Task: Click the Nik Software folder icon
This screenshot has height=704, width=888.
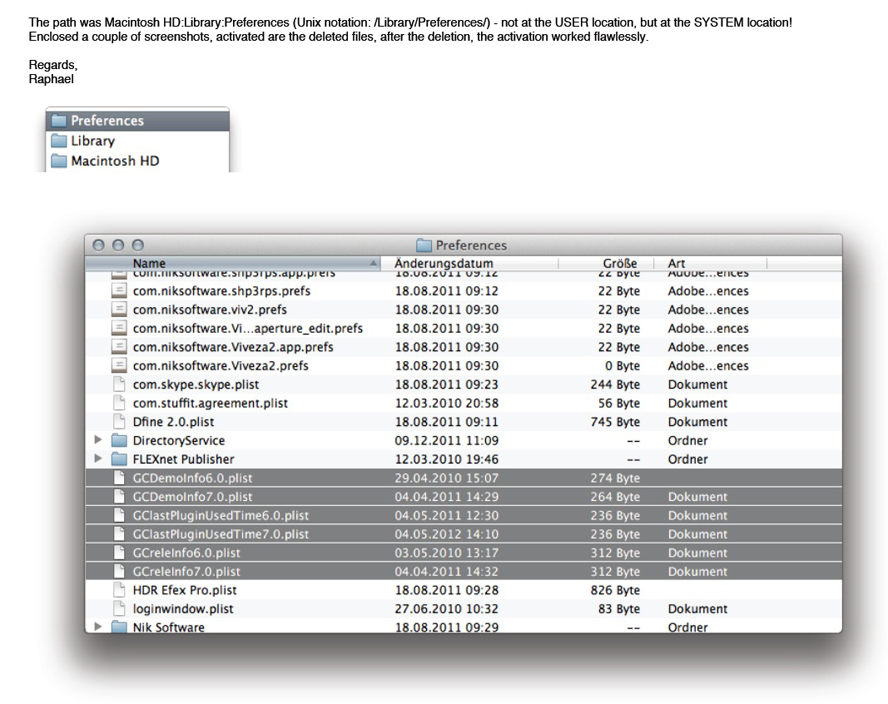Action: [119, 627]
